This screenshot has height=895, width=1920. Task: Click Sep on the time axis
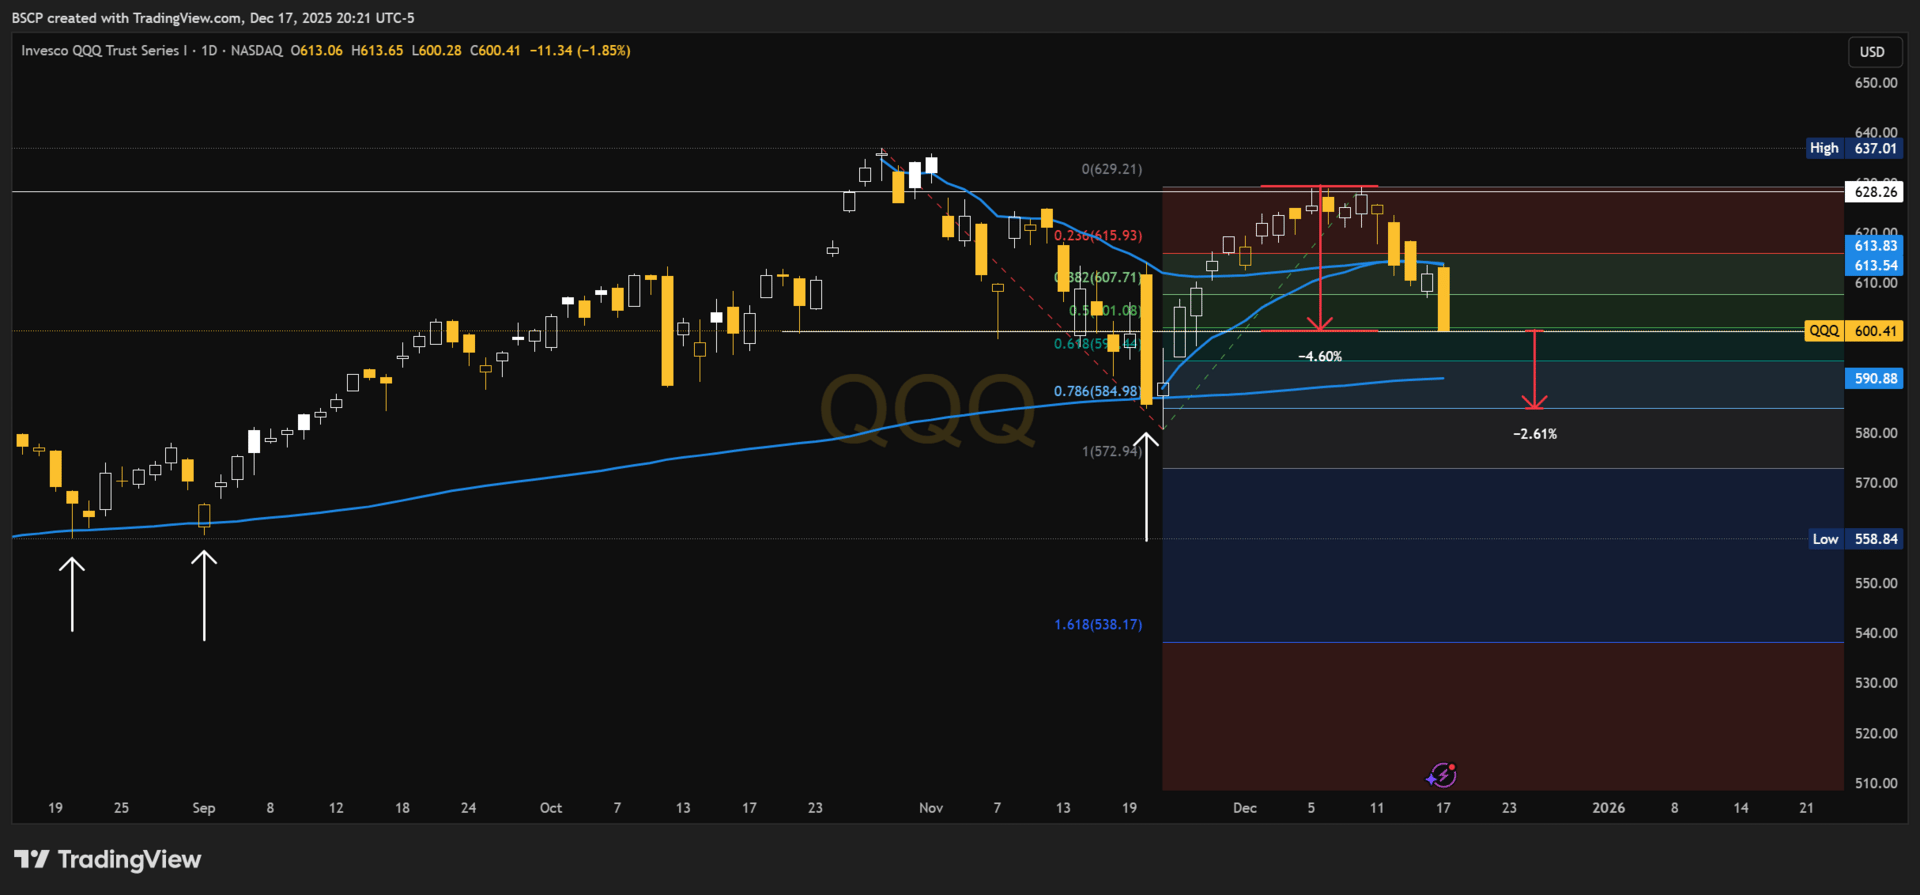204,808
